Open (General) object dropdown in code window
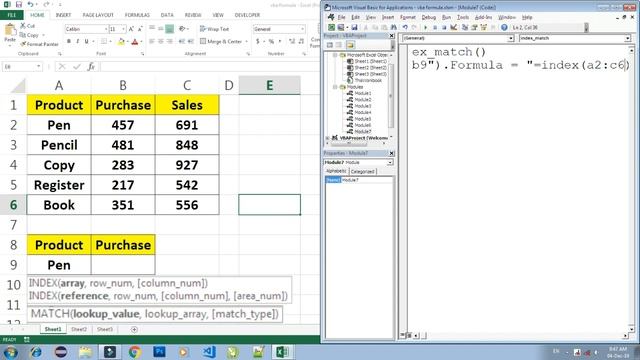This screenshot has width=640, height=360. (511, 38)
